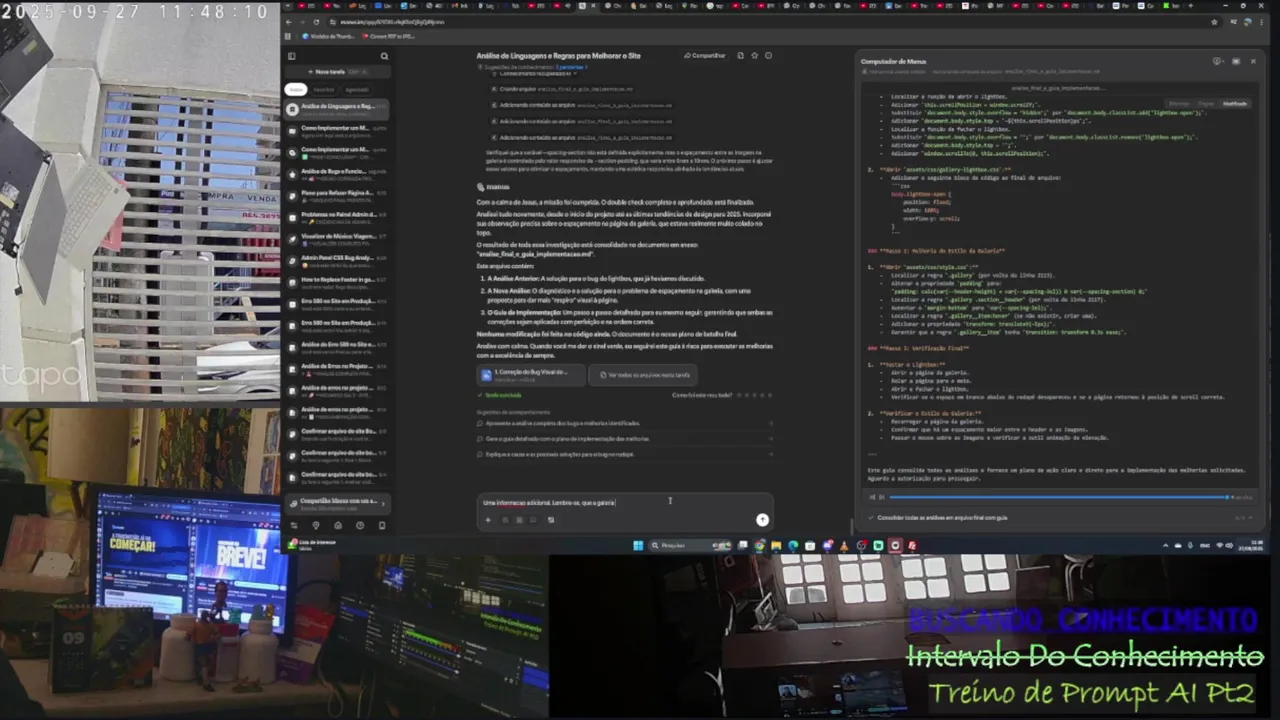Send the message with arrow button

click(762, 519)
